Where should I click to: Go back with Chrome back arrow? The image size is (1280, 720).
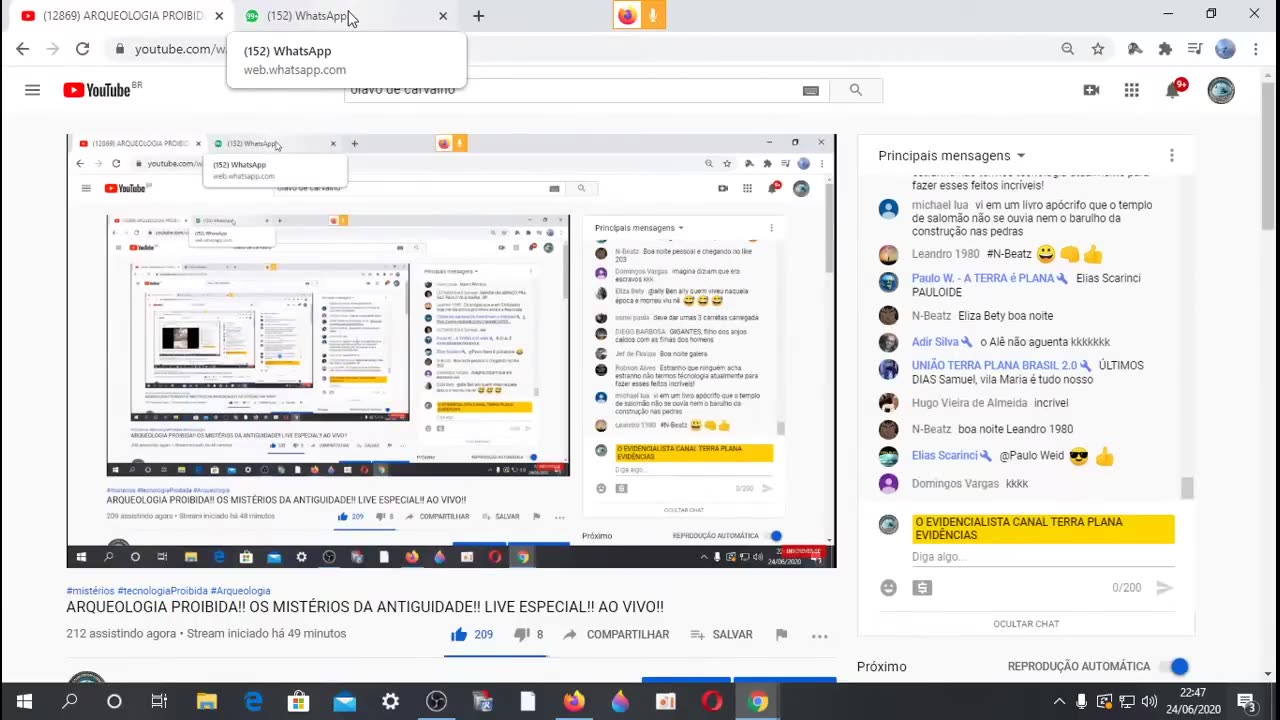pyautogui.click(x=22, y=48)
